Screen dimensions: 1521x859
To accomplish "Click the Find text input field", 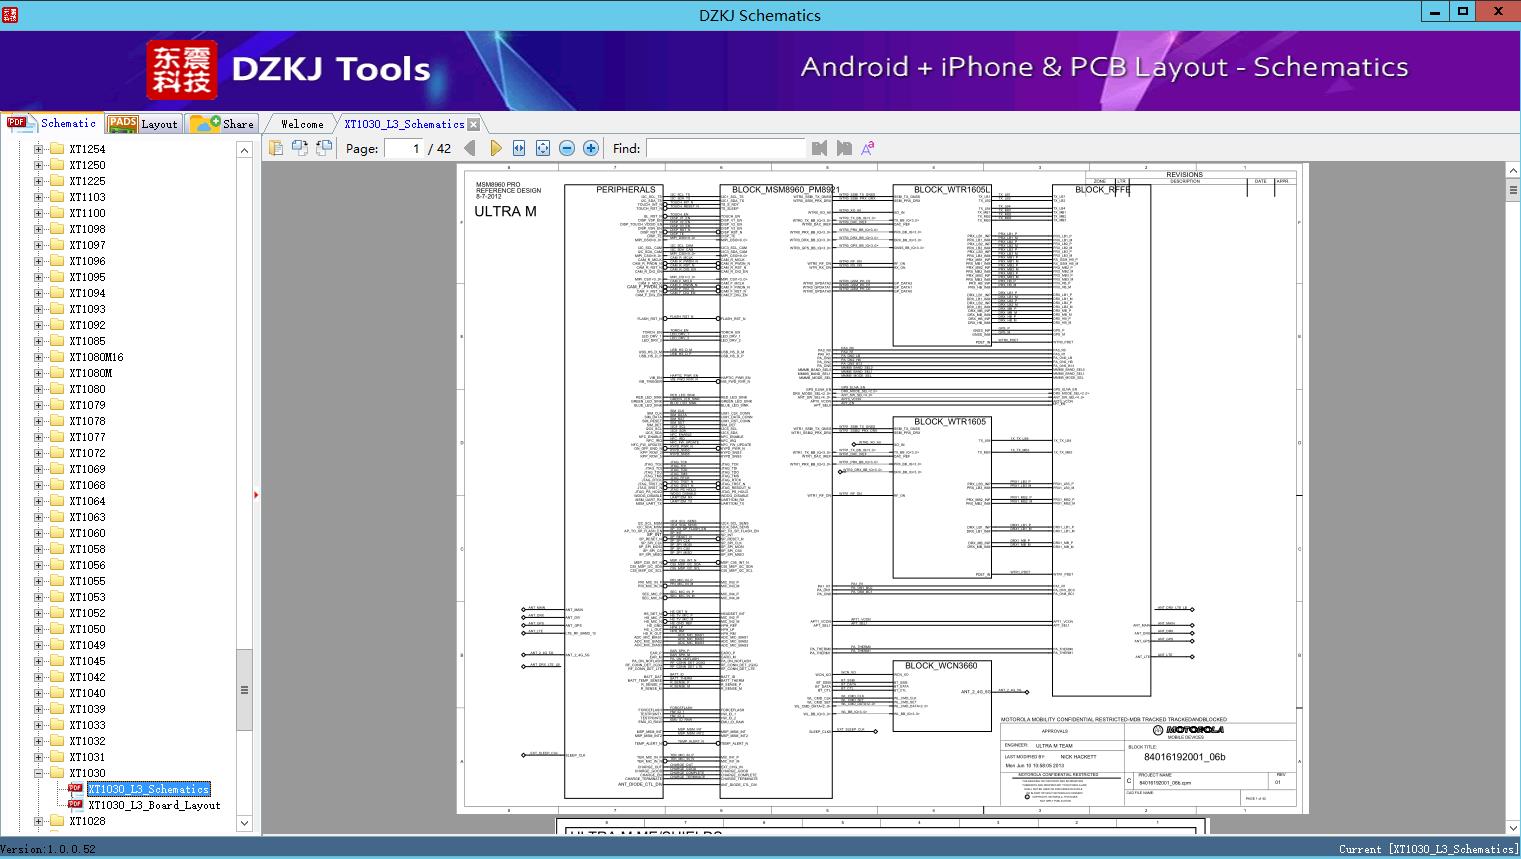I will pyautogui.click(x=725, y=148).
